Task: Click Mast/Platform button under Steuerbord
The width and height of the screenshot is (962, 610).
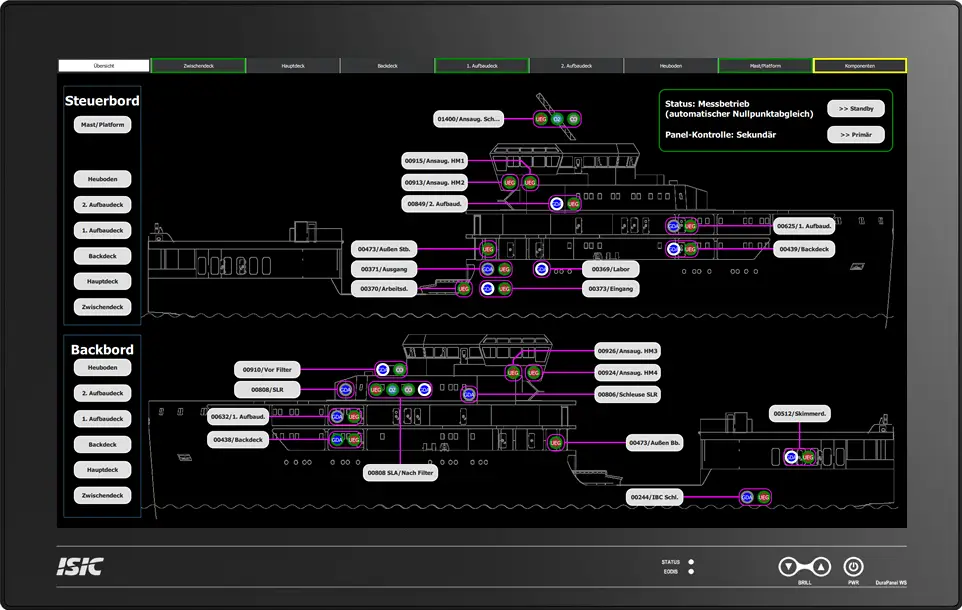Action: tap(102, 125)
